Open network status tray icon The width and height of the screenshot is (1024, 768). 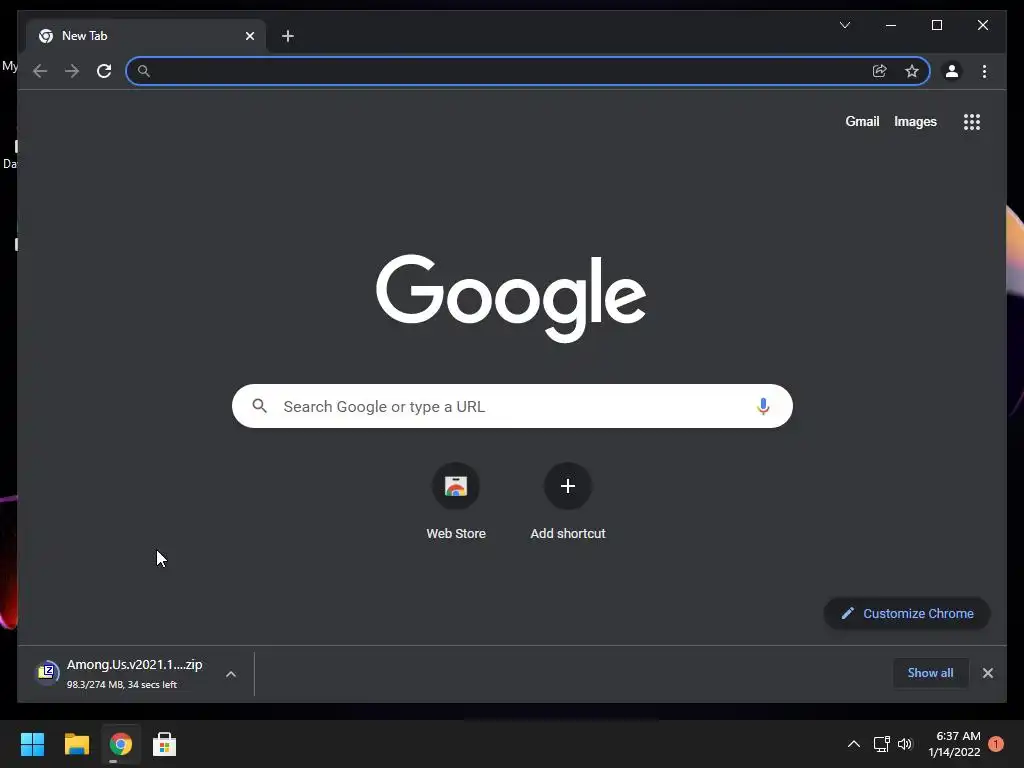882,744
